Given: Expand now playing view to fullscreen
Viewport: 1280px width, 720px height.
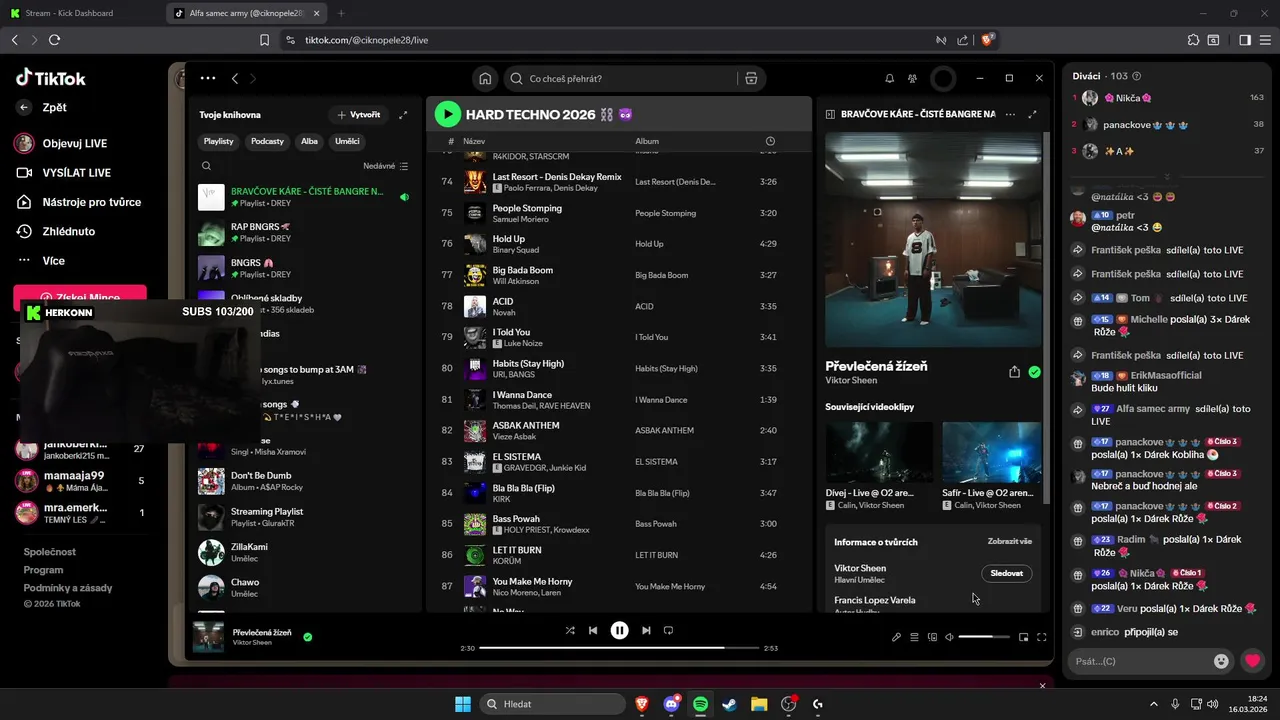Looking at the screenshot, I should [x=1032, y=115].
